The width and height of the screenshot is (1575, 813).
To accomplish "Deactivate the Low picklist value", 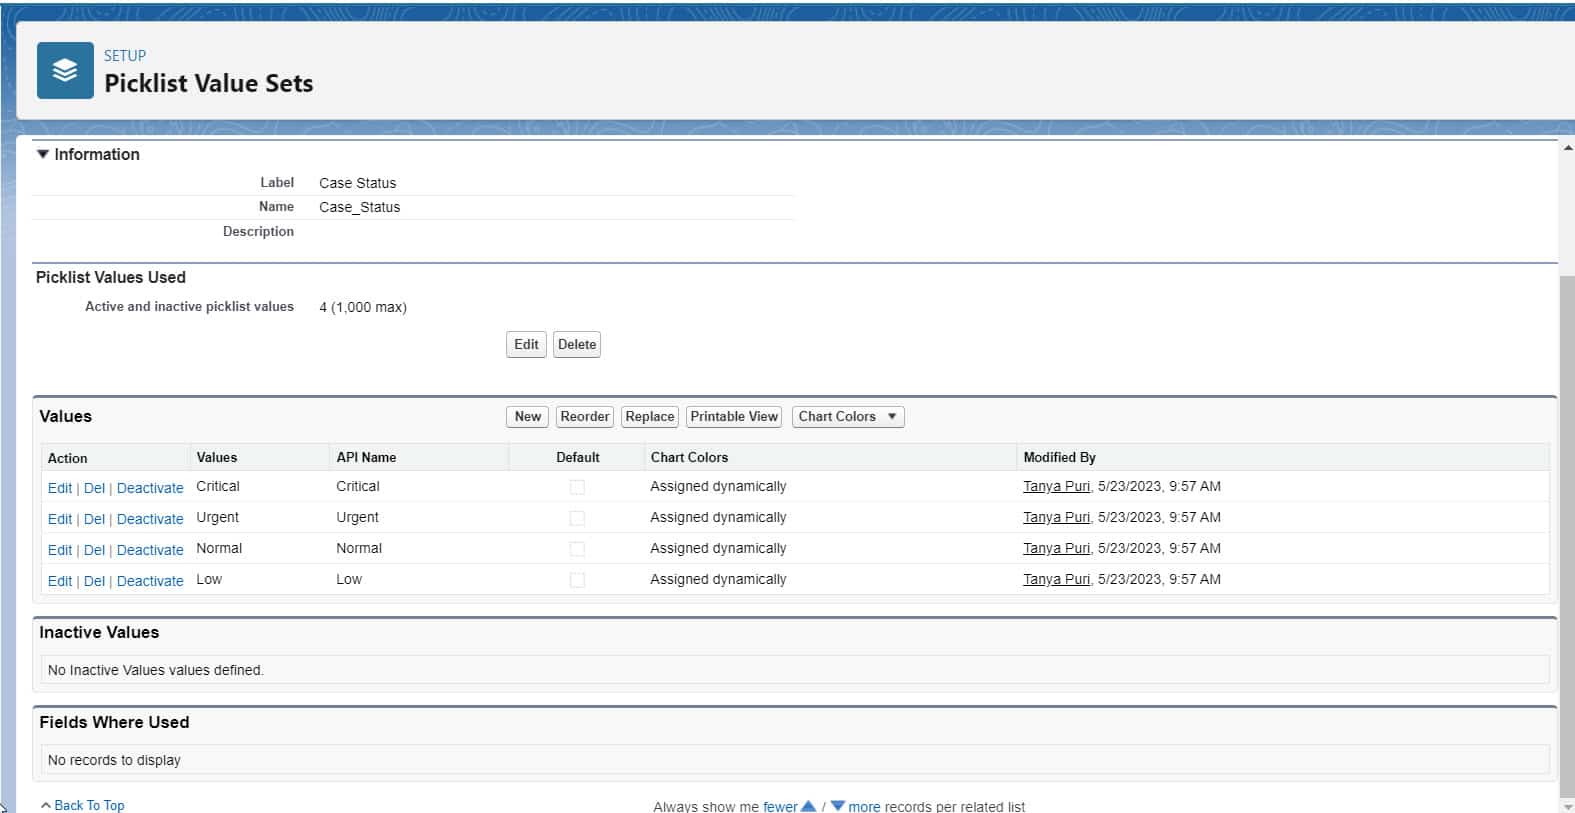I will 150,581.
